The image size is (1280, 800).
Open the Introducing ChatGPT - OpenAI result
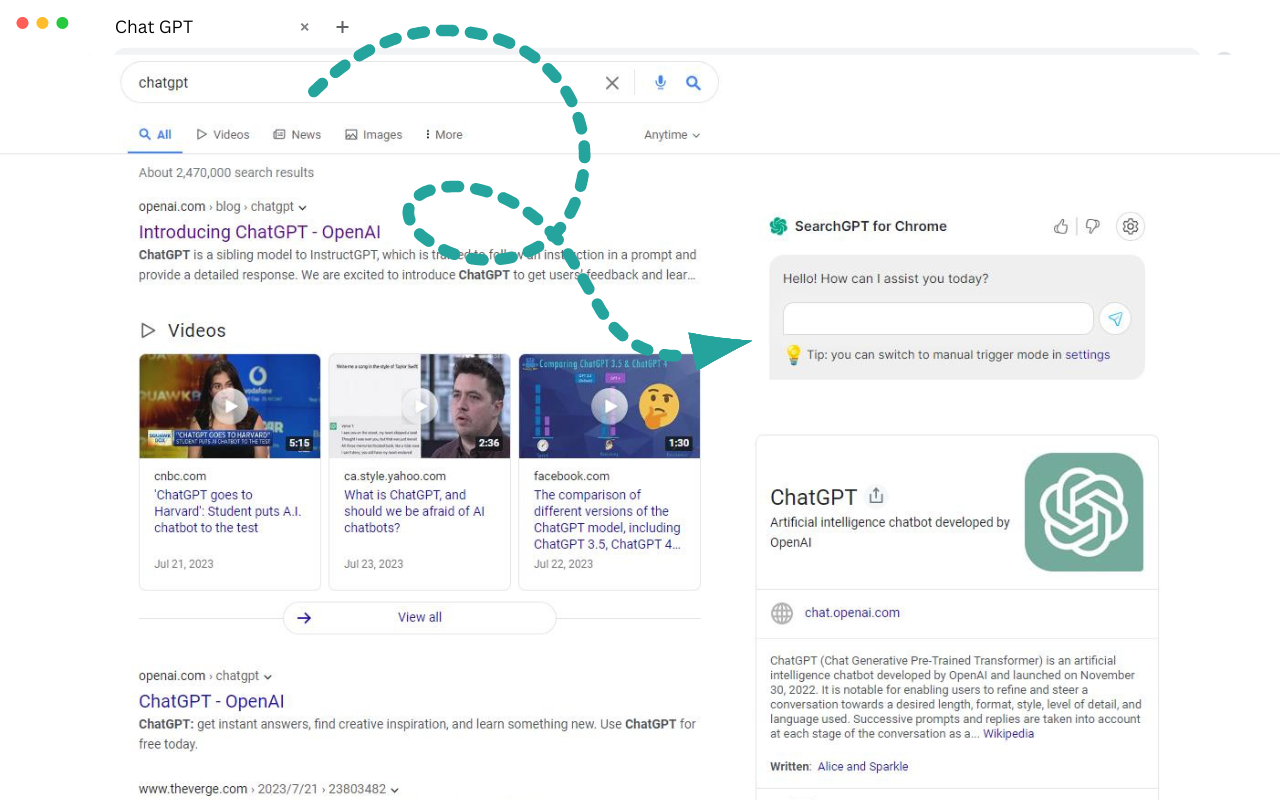pos(260,232)
